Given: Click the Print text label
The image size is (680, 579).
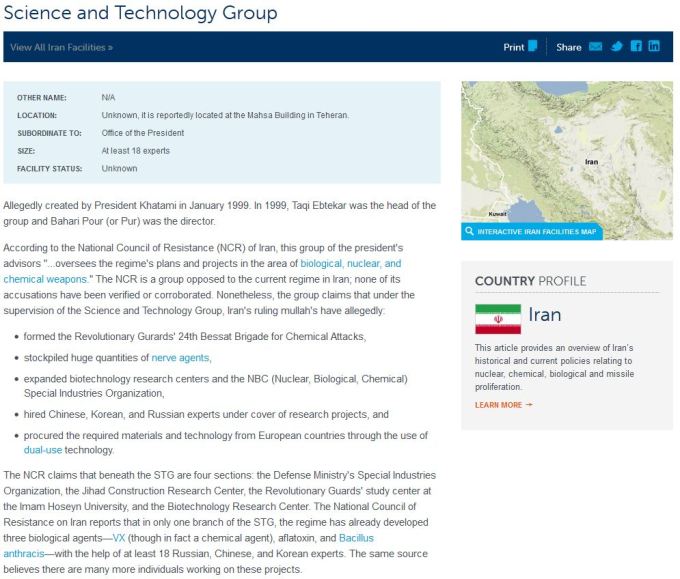Looking at the screenshot, I should tap(513, 47).
